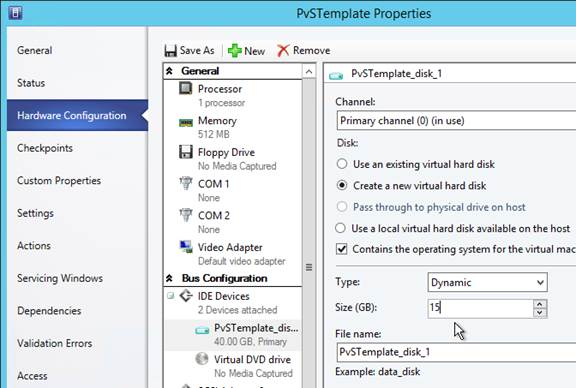576x388 pixels.
Task: Increase Size (GB) with up arrow
Action: tap(540, 304)
